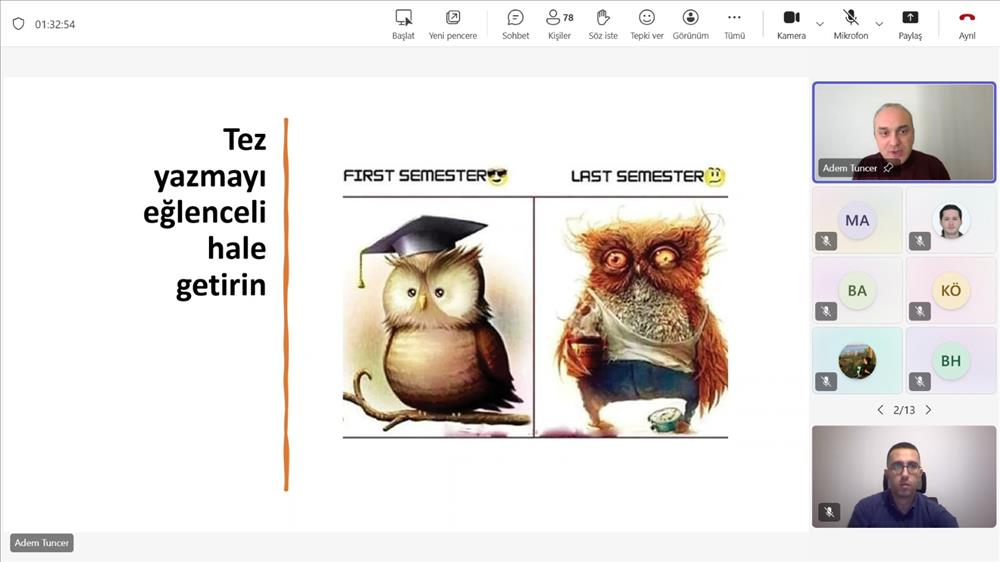Leave the meeting with Ayrıl

pyautogui.click(x=966, y=24)
